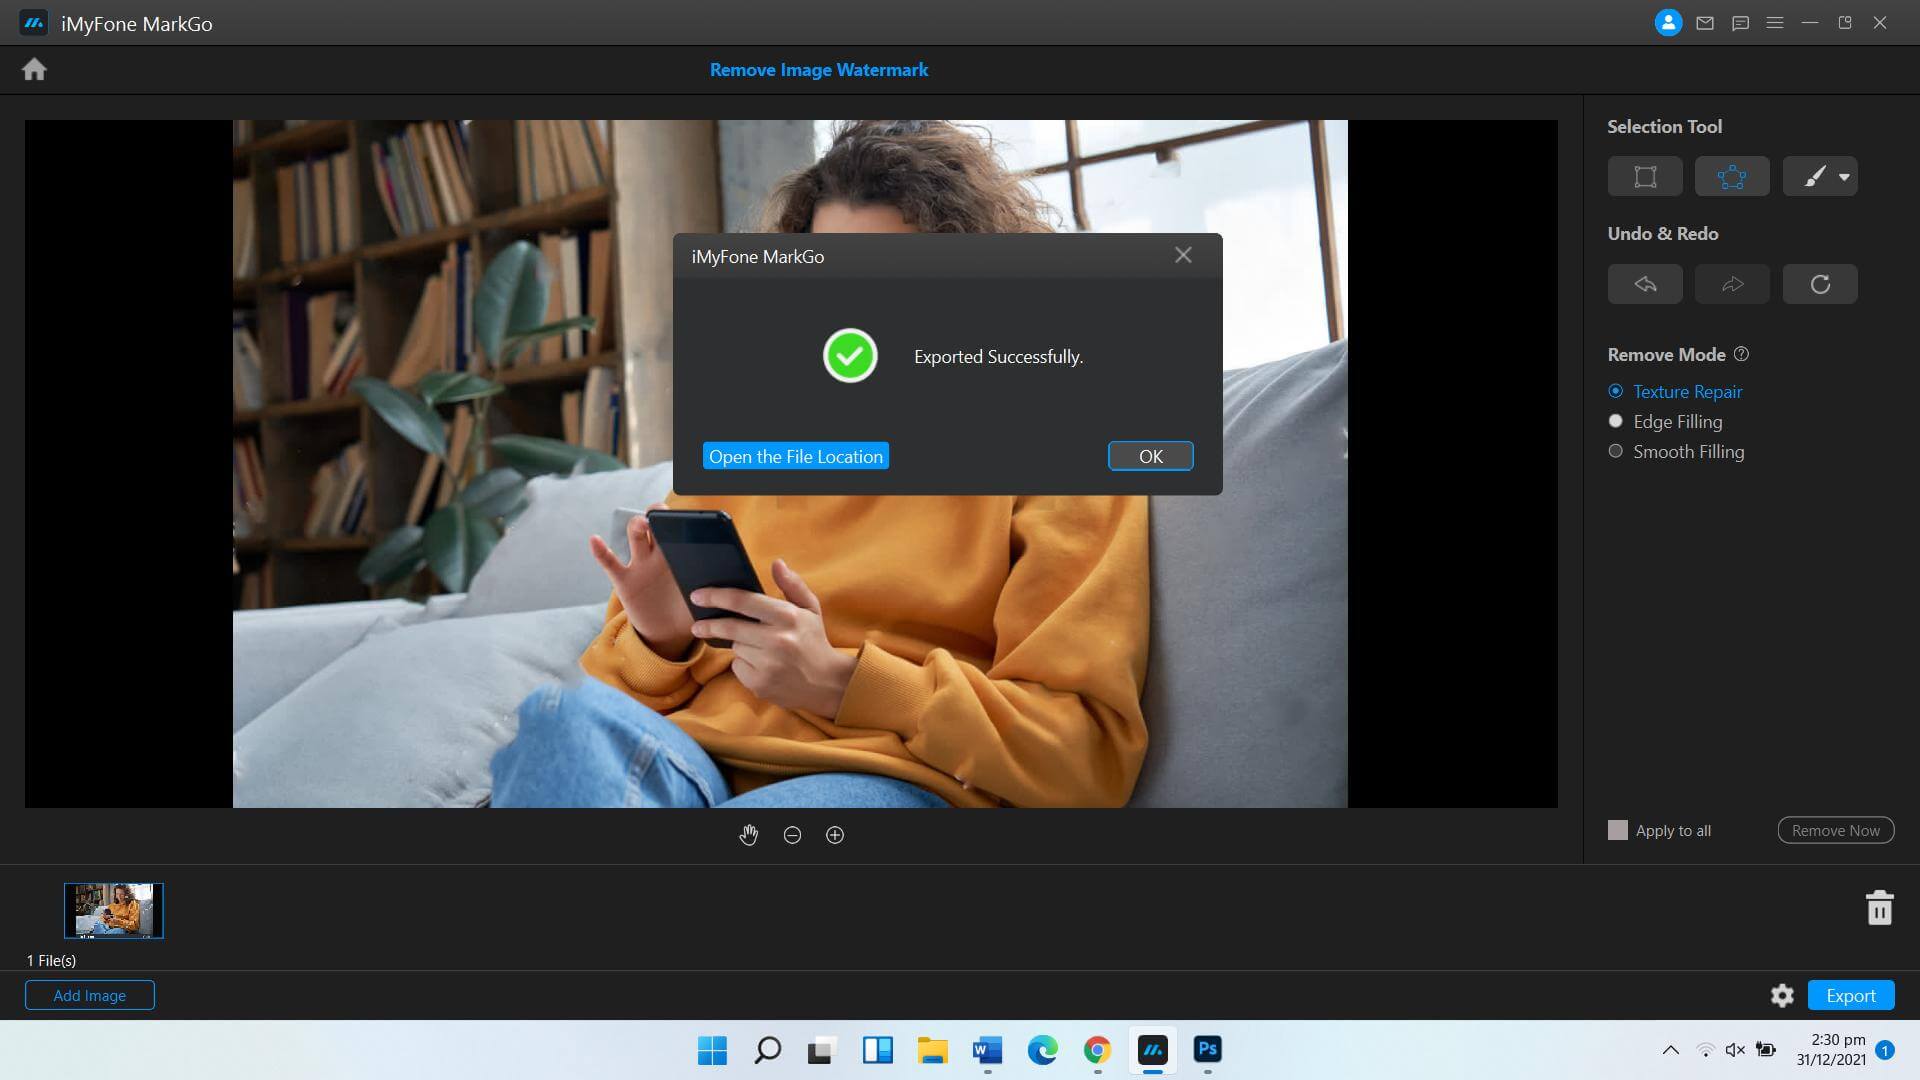Undo the last action

click(1645, 284)
